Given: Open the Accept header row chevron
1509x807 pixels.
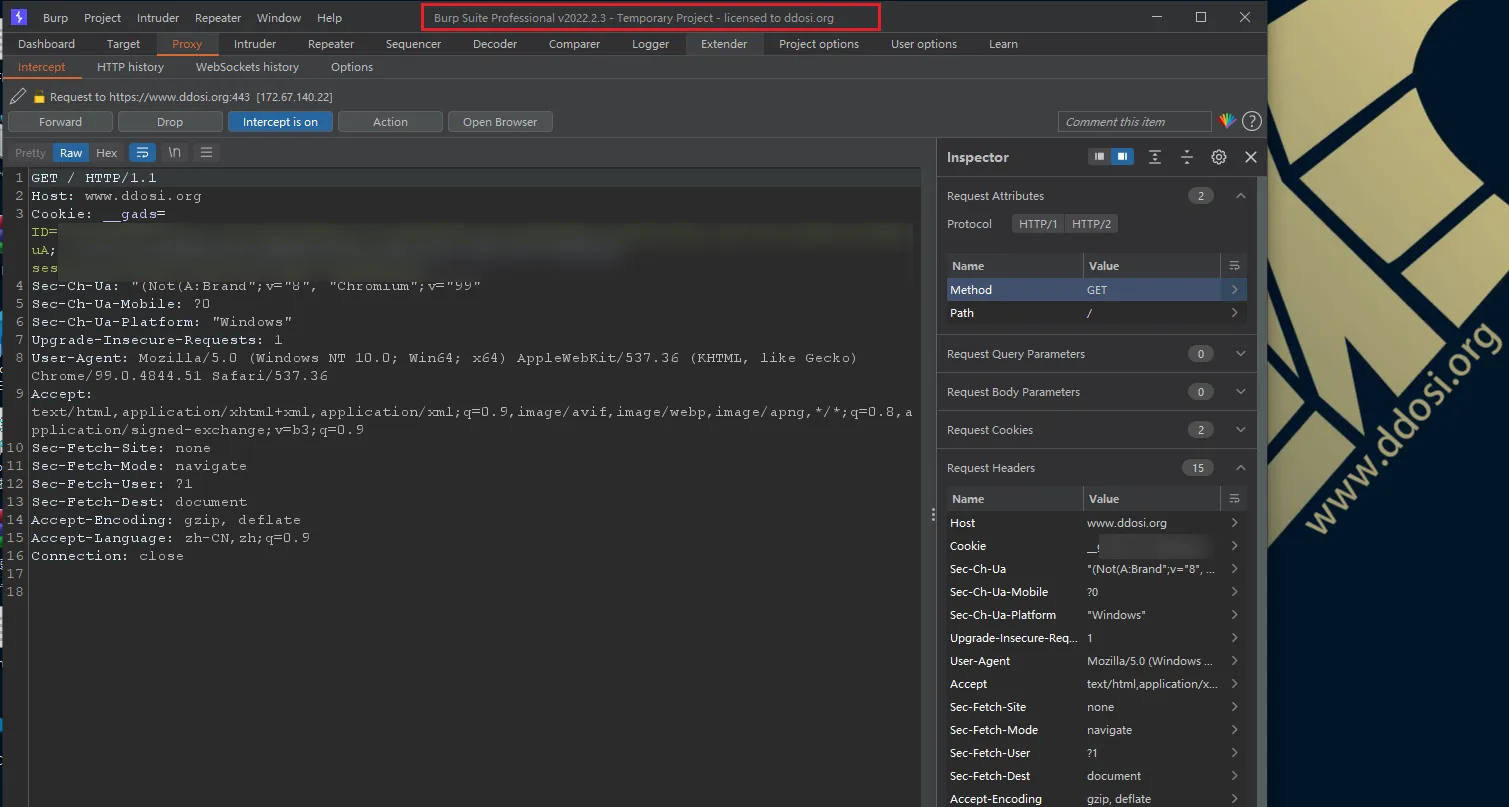Looking at the screenshot, I should click(x=1235, y=684).
